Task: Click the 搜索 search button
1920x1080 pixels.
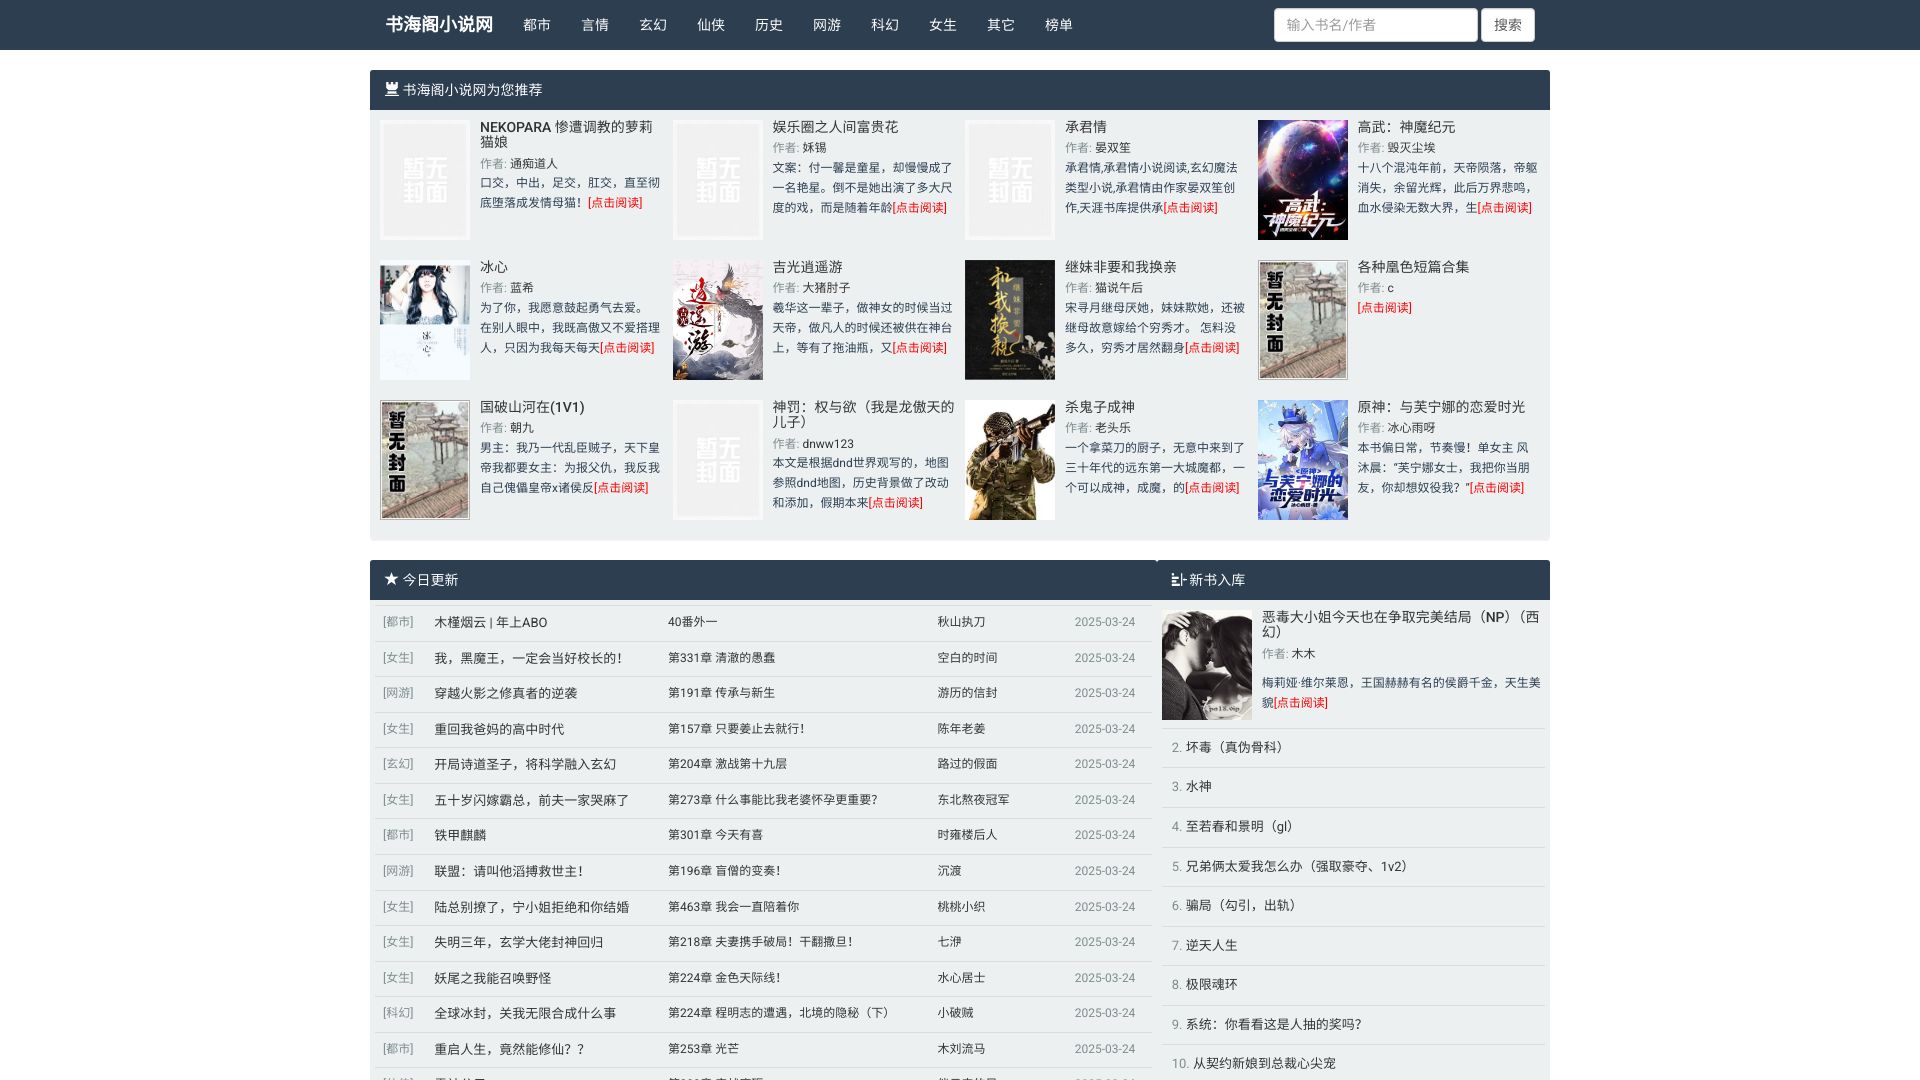Action: pos(1507,25)
